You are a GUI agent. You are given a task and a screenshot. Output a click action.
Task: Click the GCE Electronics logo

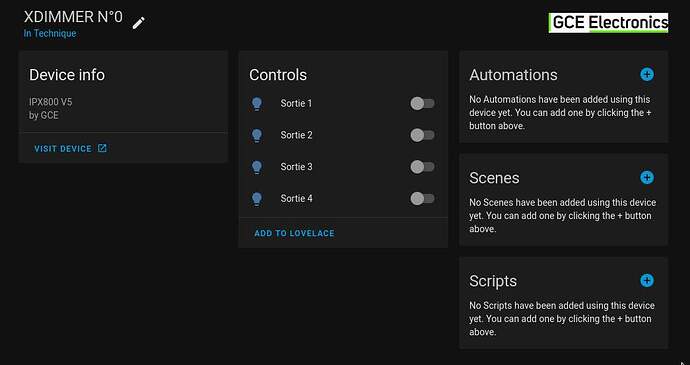pos(608,22)
